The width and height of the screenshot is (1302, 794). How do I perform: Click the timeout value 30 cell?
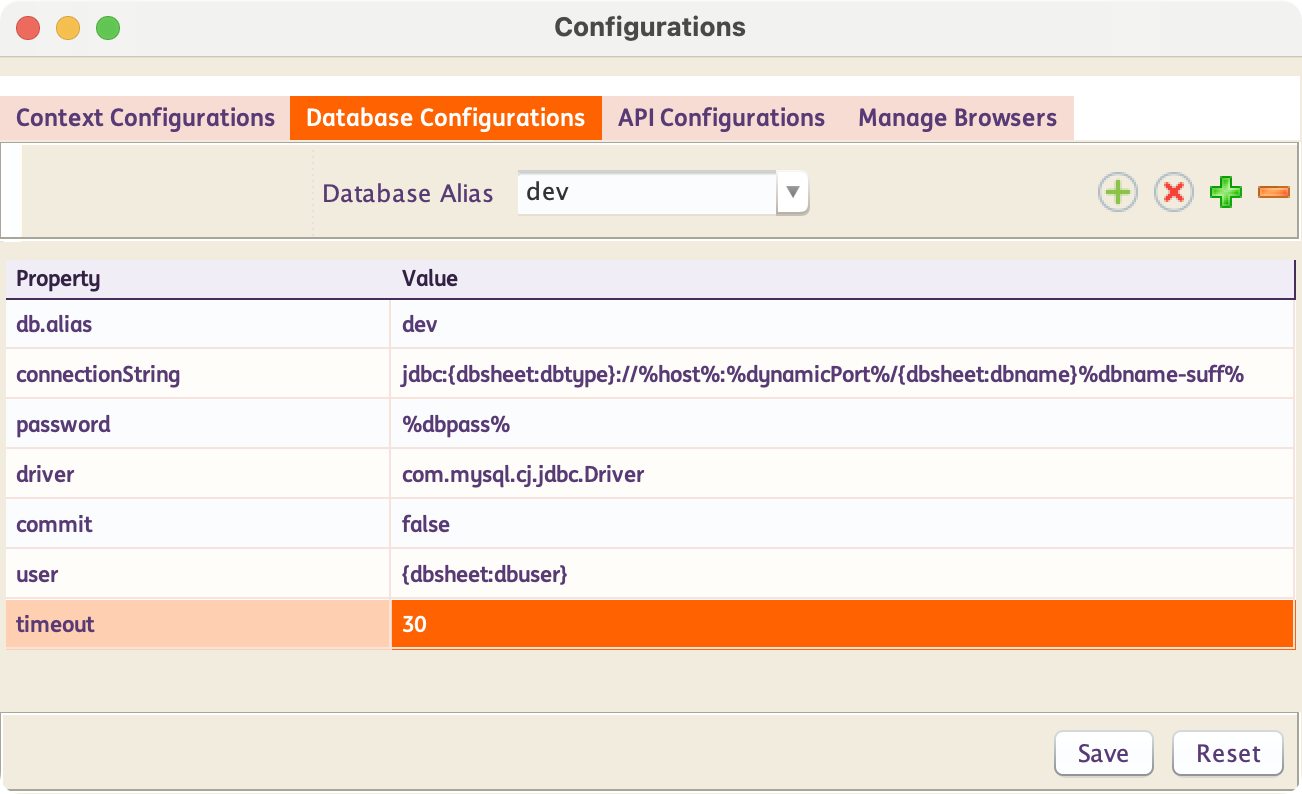click(840, 625)
